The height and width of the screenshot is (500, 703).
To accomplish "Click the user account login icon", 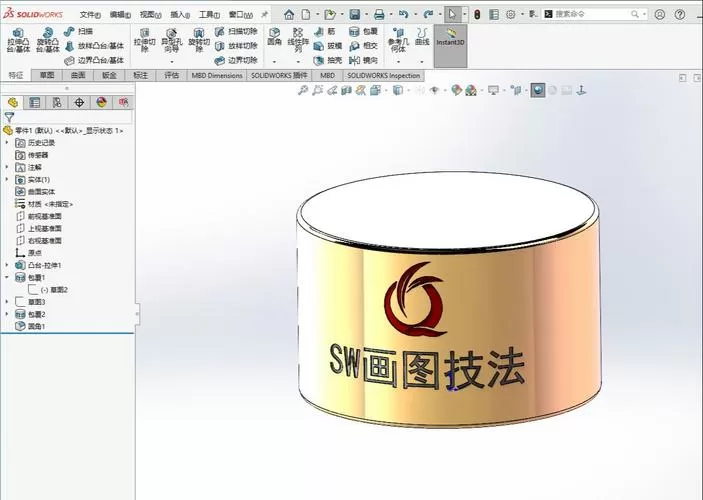I will [660, 14].
